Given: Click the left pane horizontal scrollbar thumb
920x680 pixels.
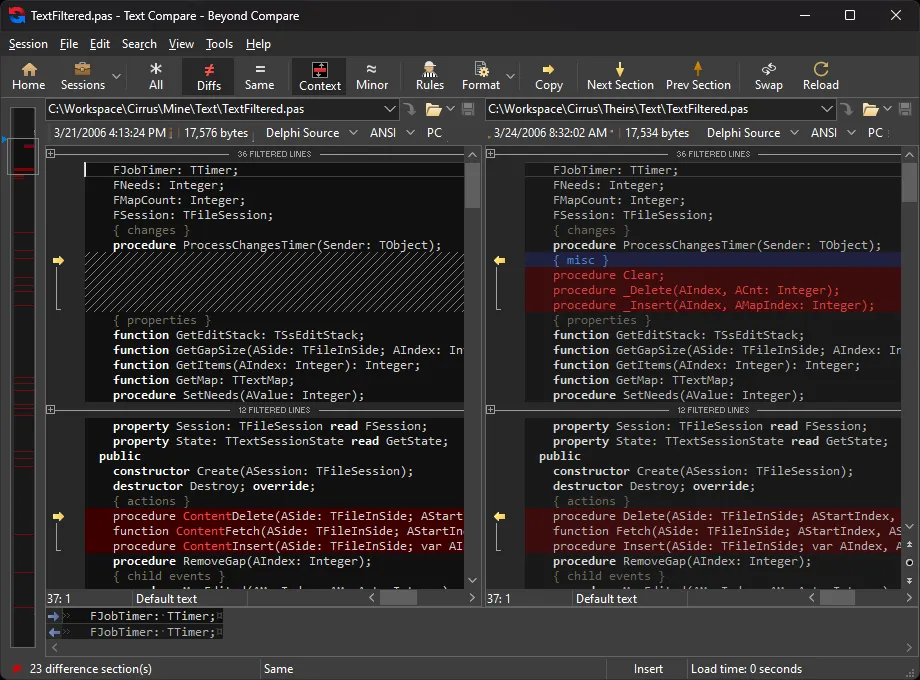Looking at the screenshot, I should pos(398,598).
